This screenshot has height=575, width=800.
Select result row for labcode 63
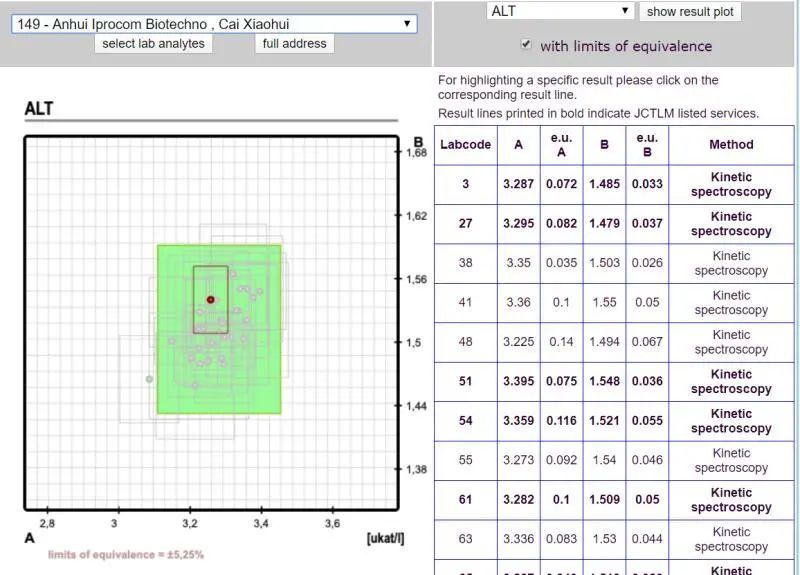(x=465, y=539)
